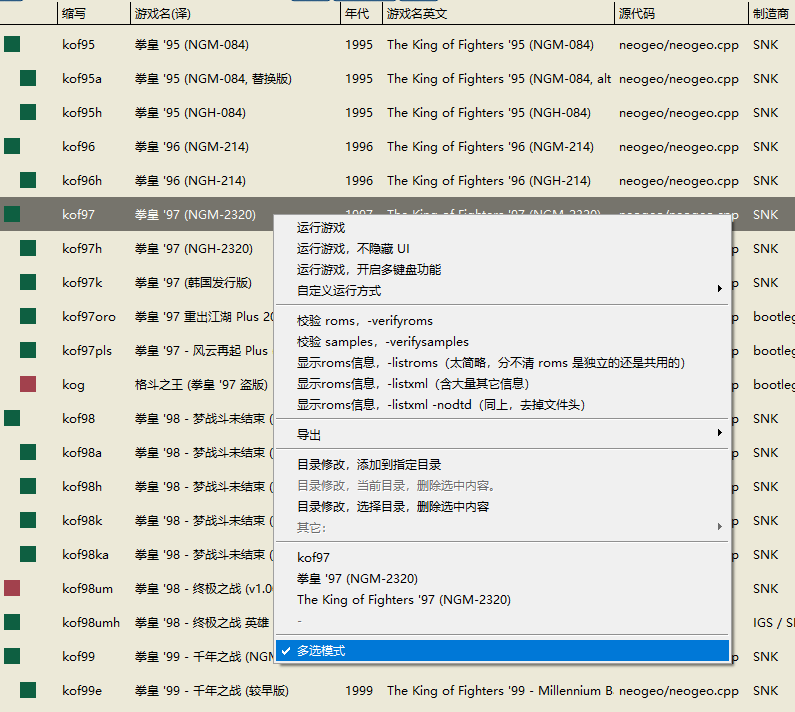
Task: Click the green status icon for kof97pls
Action: coord(28,350)
